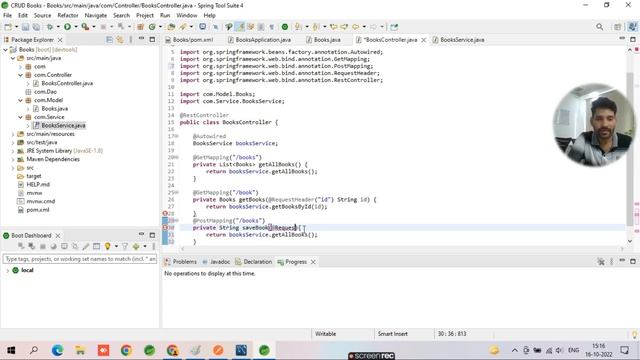Expand the Maven Dependencies node
Screen dimensions: 640x360
click(13, 159)
